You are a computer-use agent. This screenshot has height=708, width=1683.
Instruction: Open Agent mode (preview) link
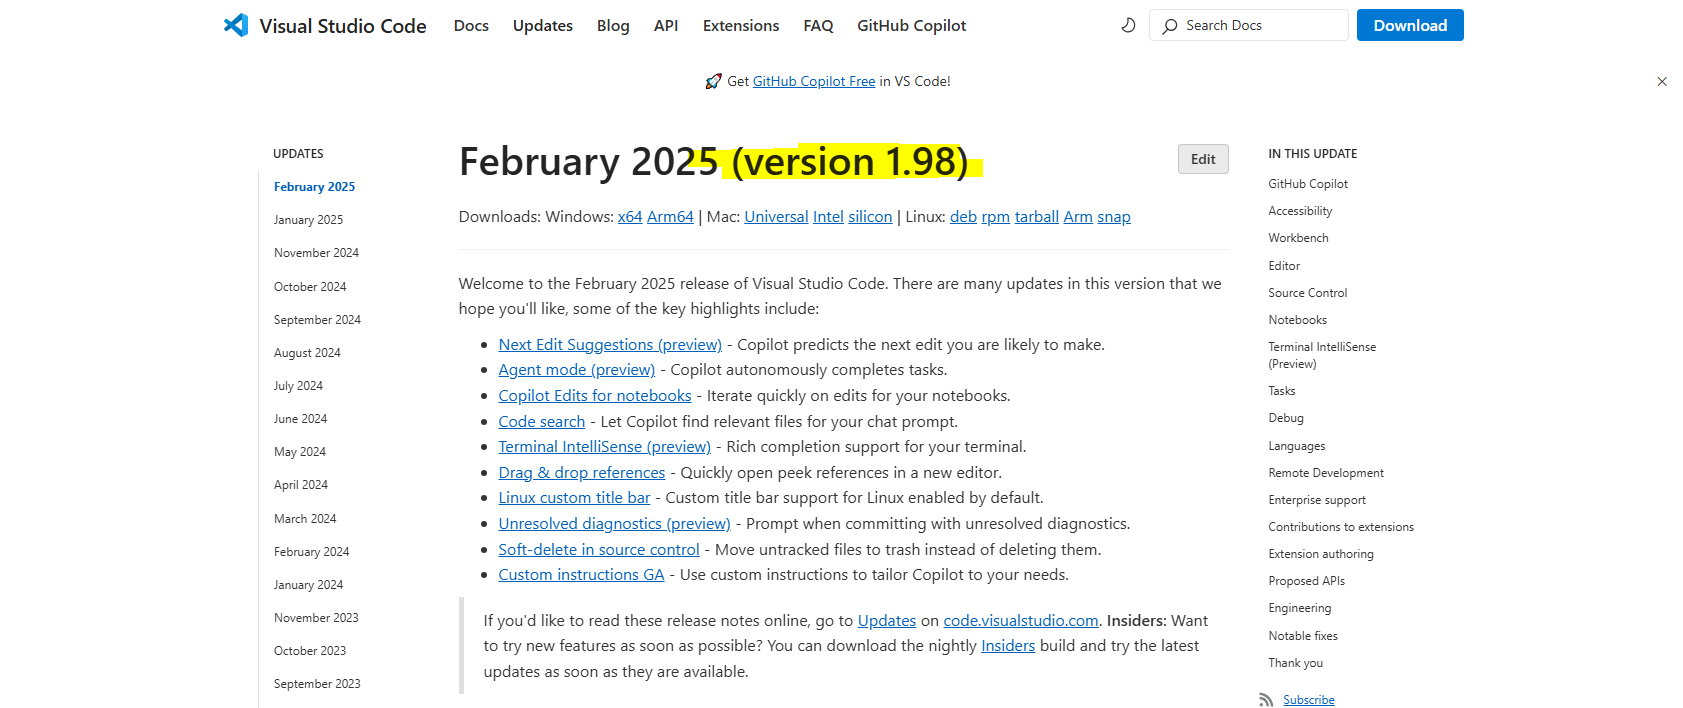point(577,370)
